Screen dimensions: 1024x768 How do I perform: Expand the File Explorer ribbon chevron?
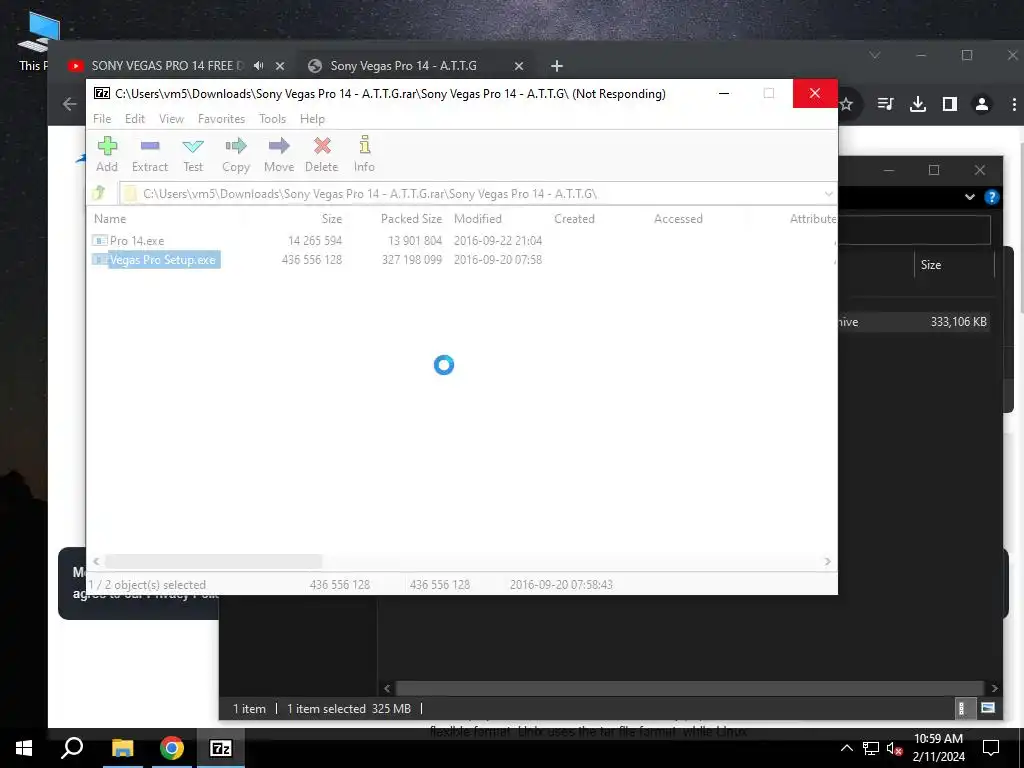tap(970, 197)
